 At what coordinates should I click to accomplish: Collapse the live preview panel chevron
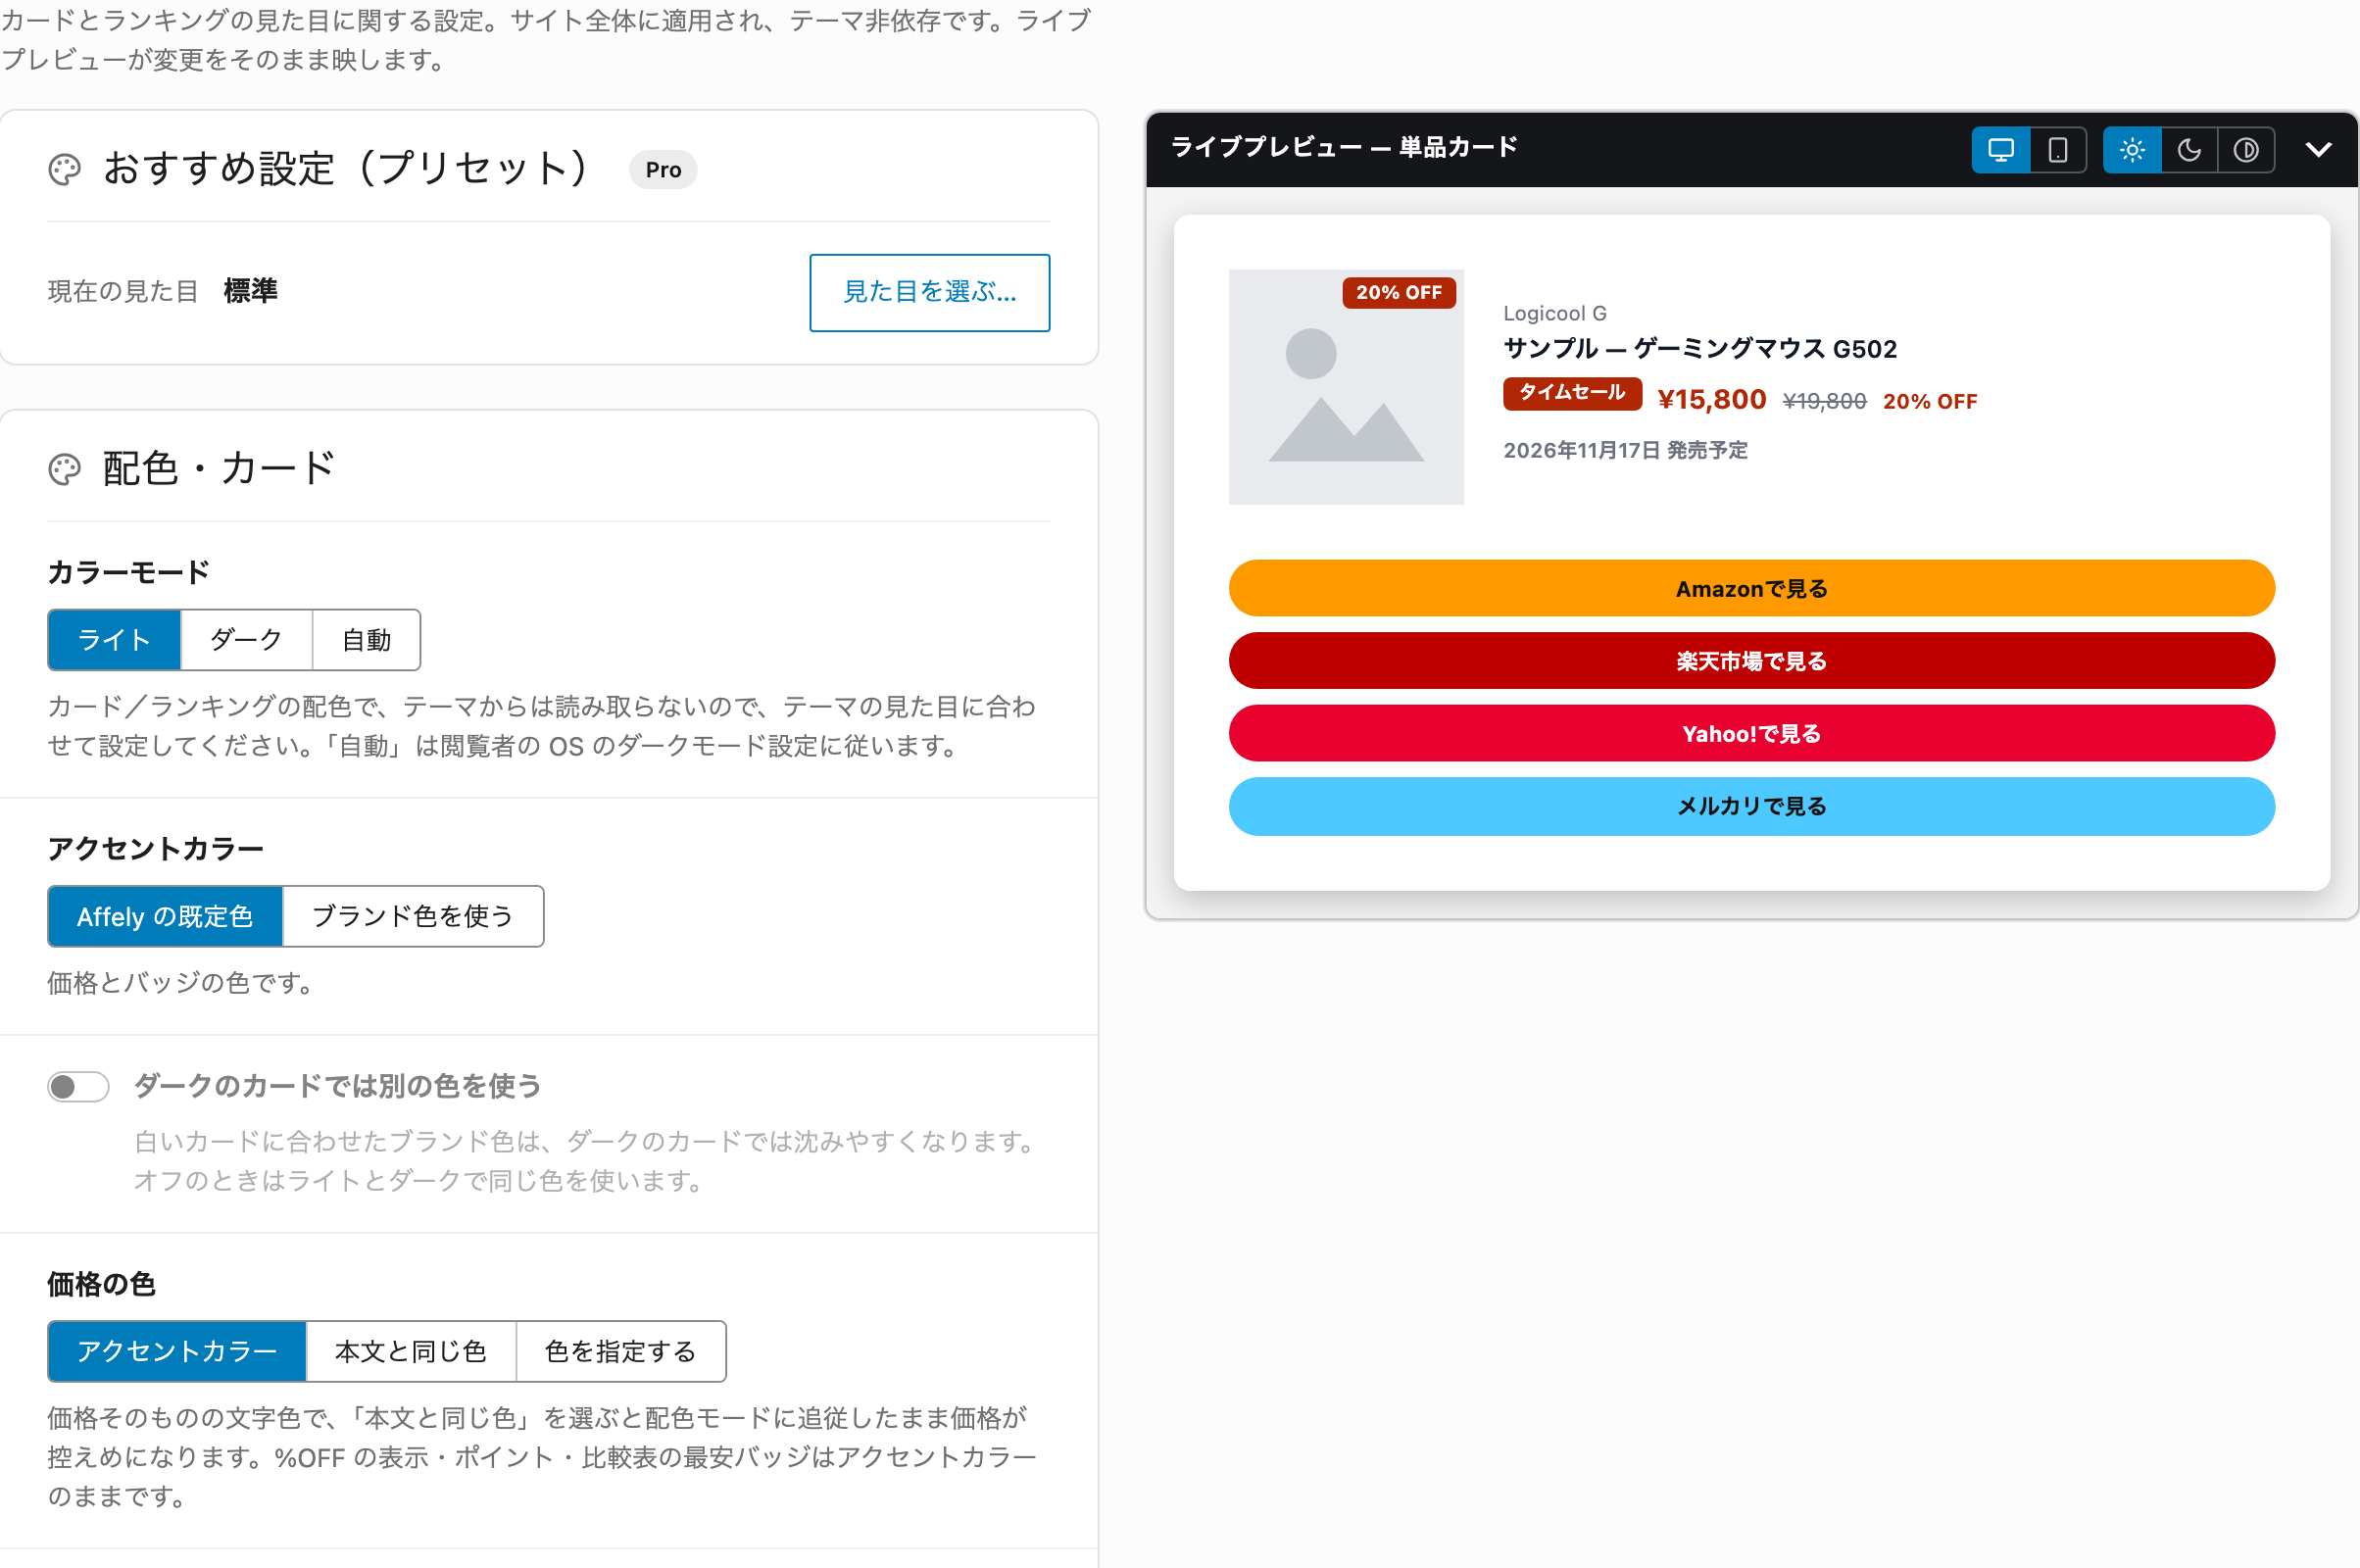2318,150
